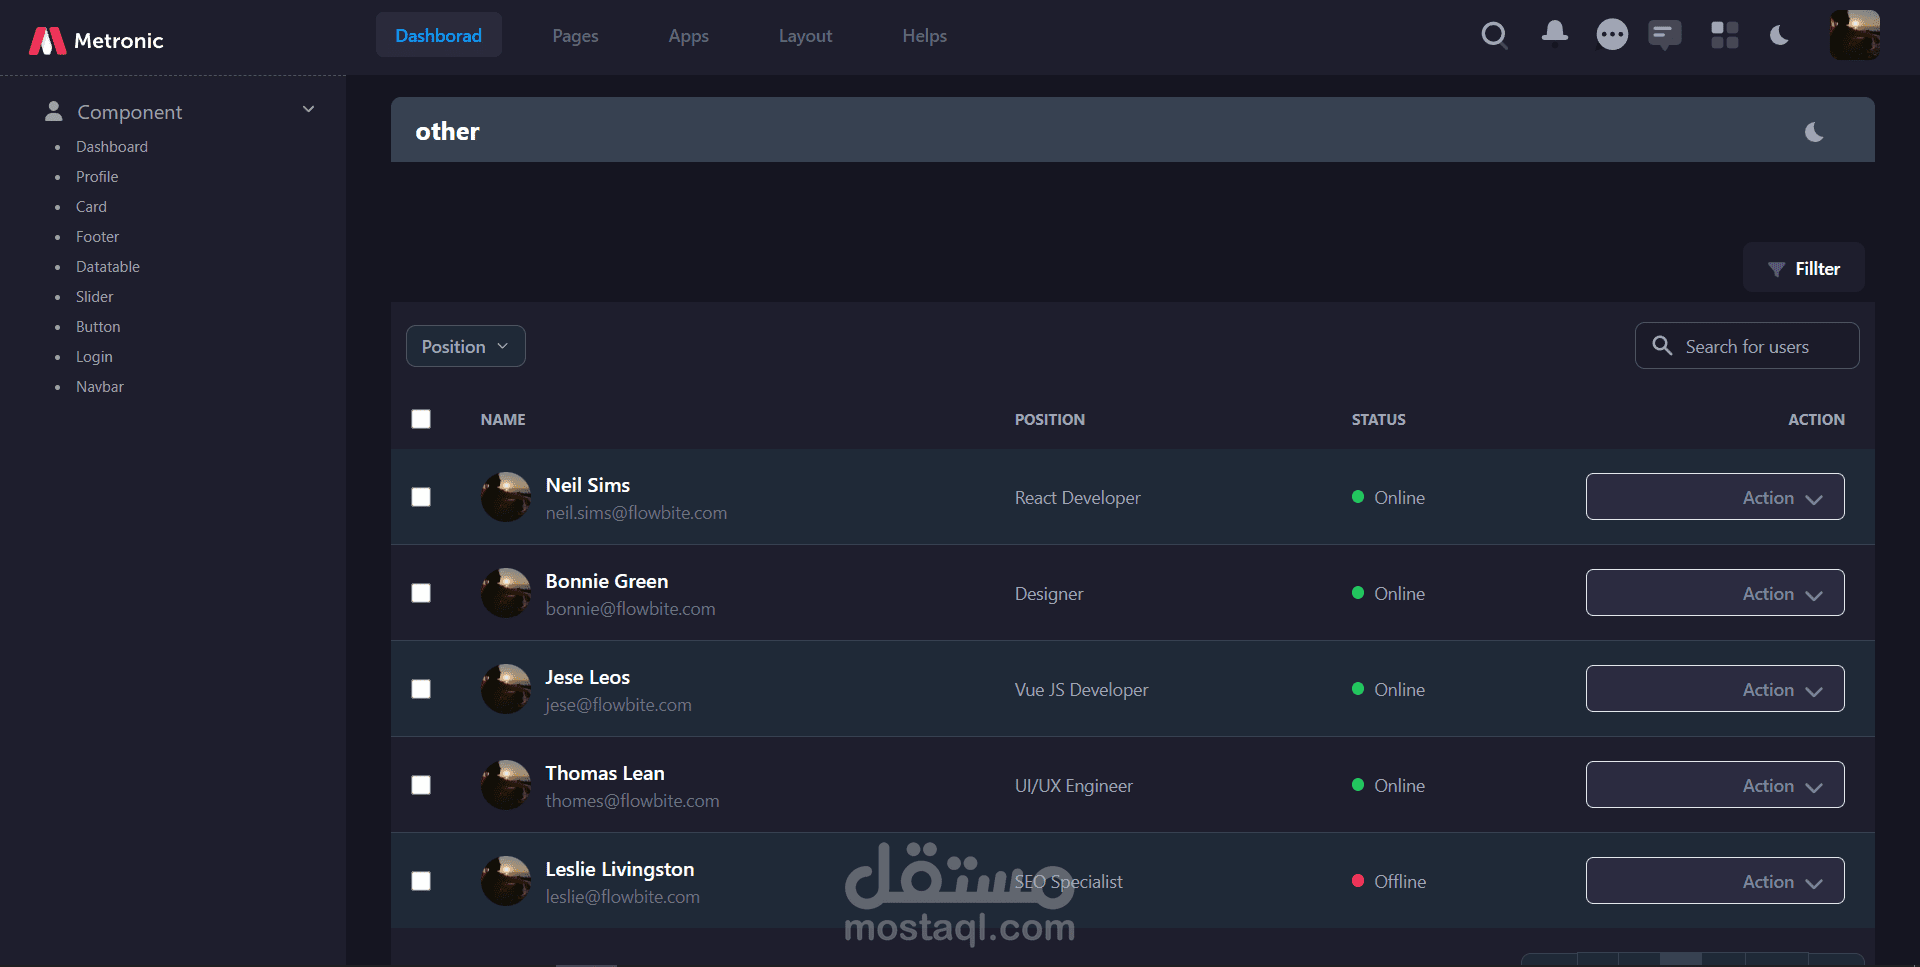Open the Pages menu

[575, 36]
